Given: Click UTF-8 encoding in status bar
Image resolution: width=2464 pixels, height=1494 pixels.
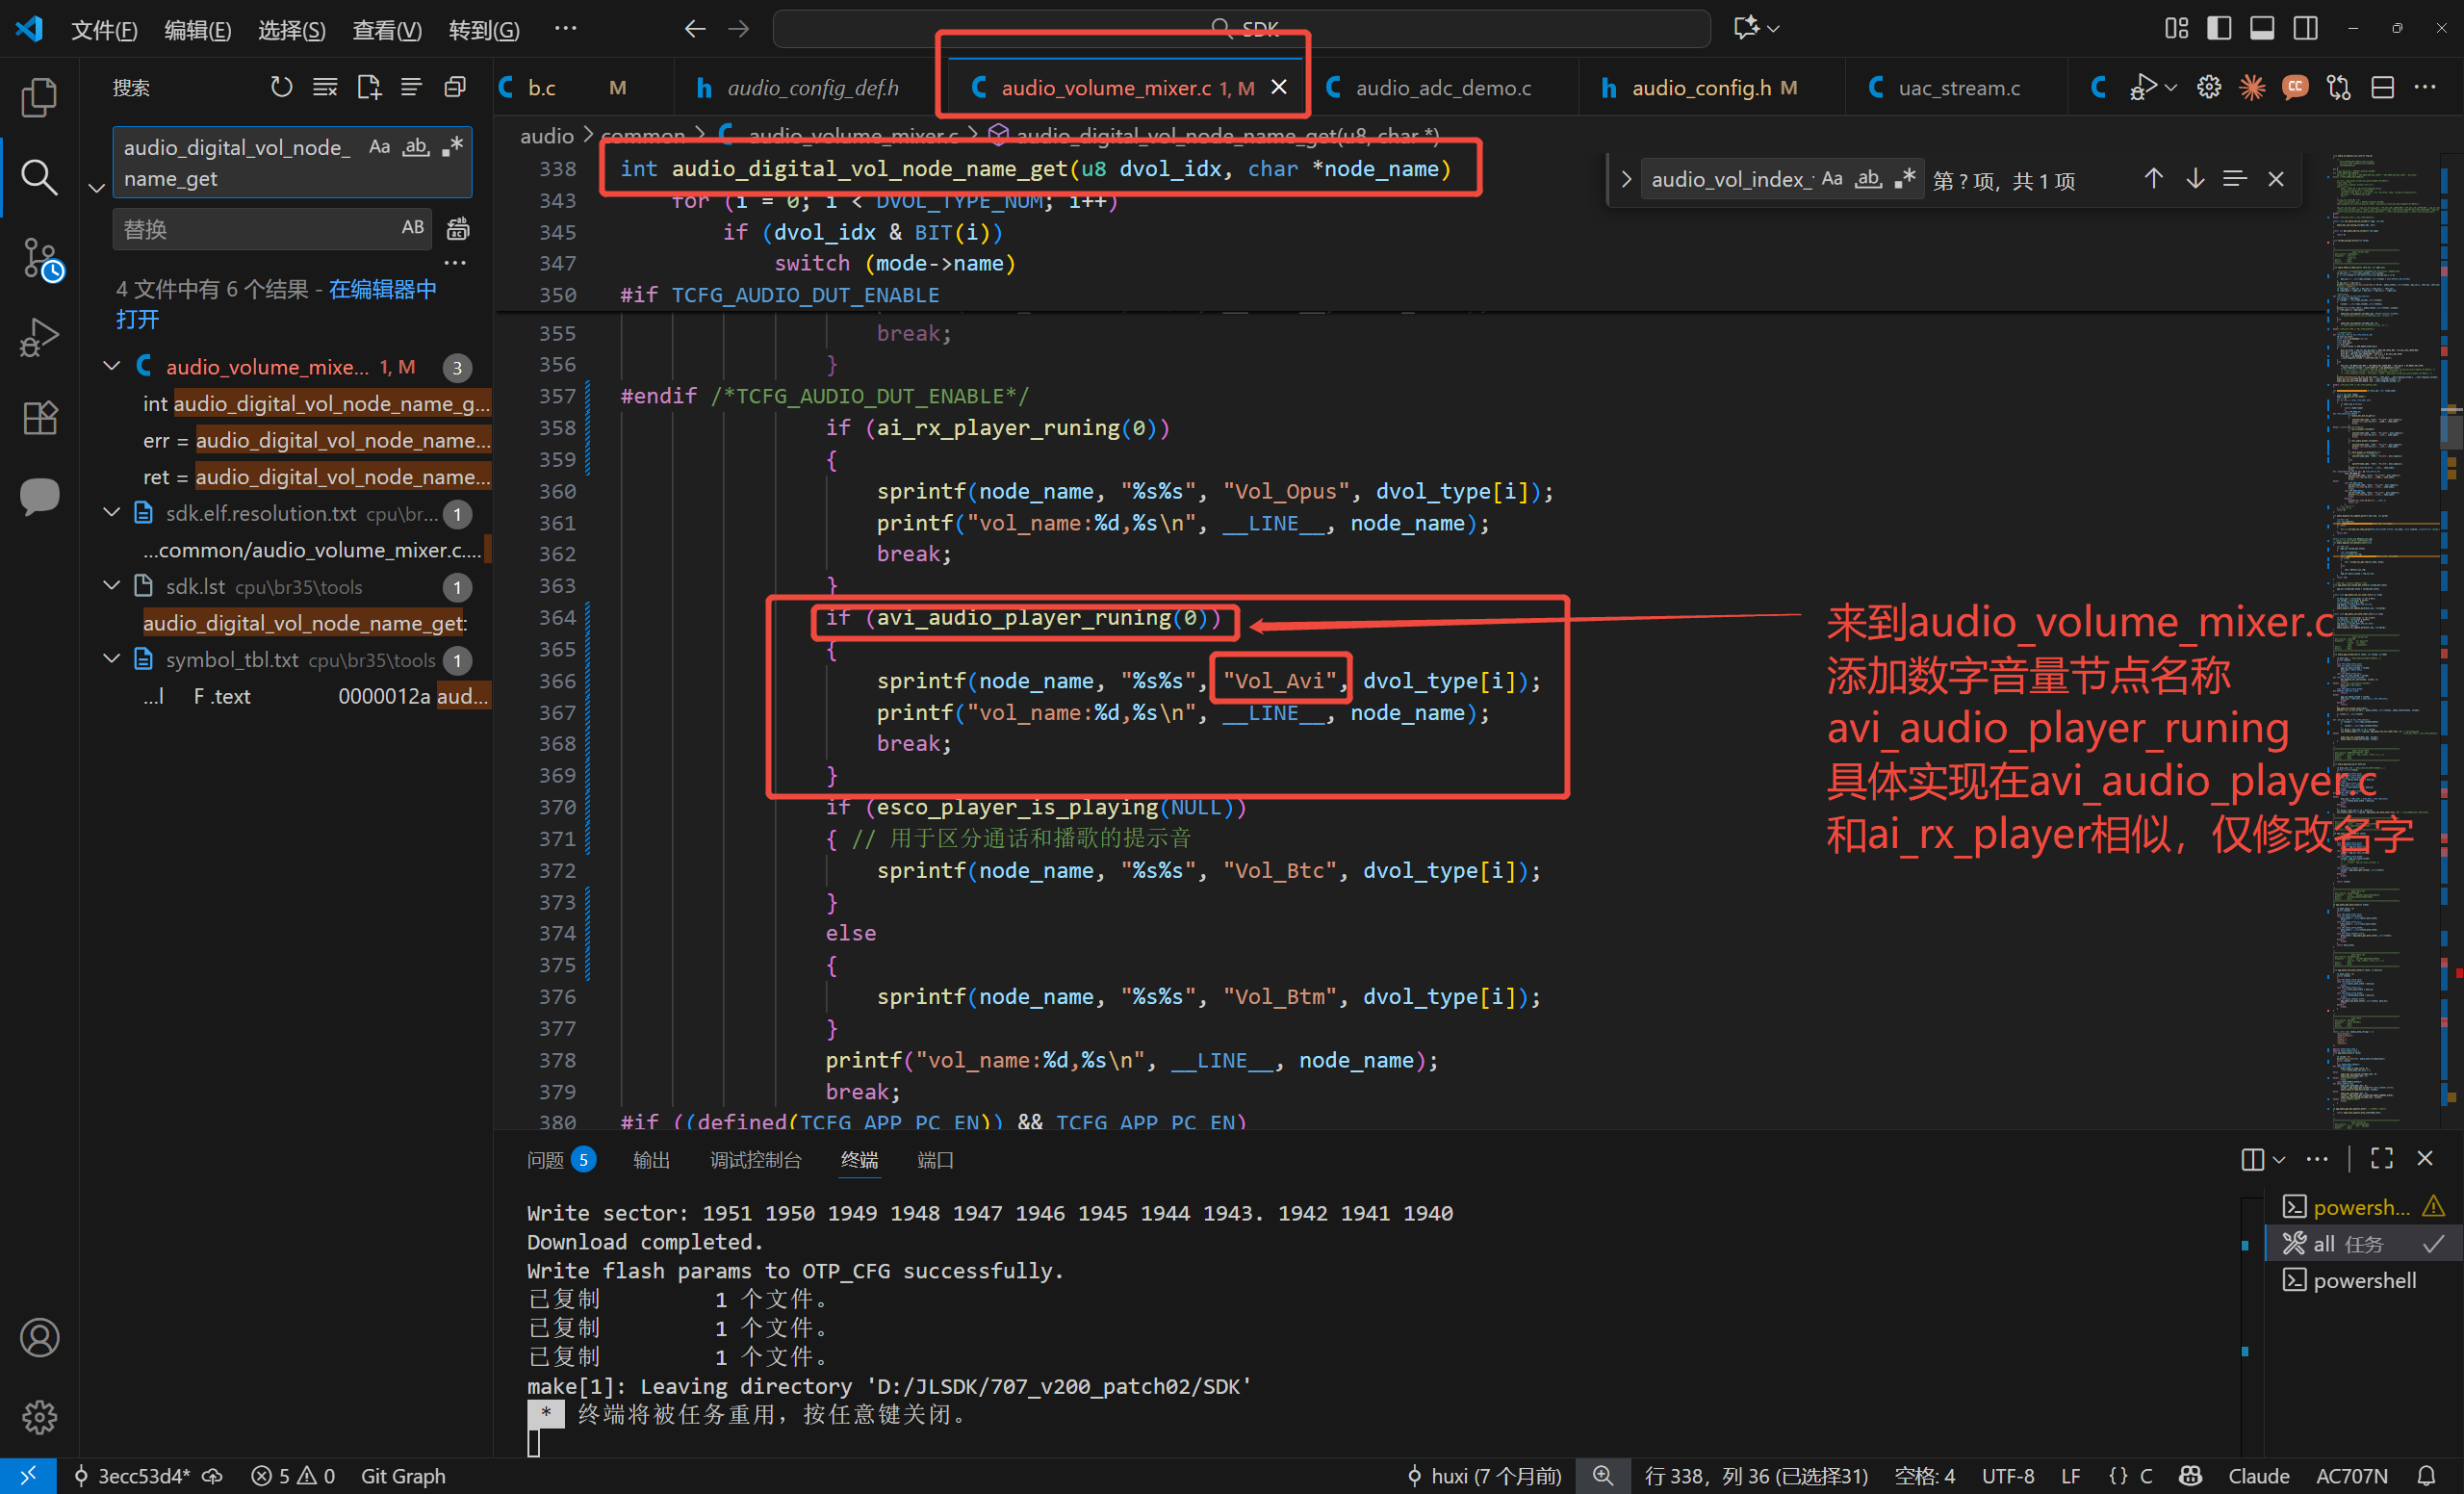Looking at the screenshot, I should [2008, 1476].
